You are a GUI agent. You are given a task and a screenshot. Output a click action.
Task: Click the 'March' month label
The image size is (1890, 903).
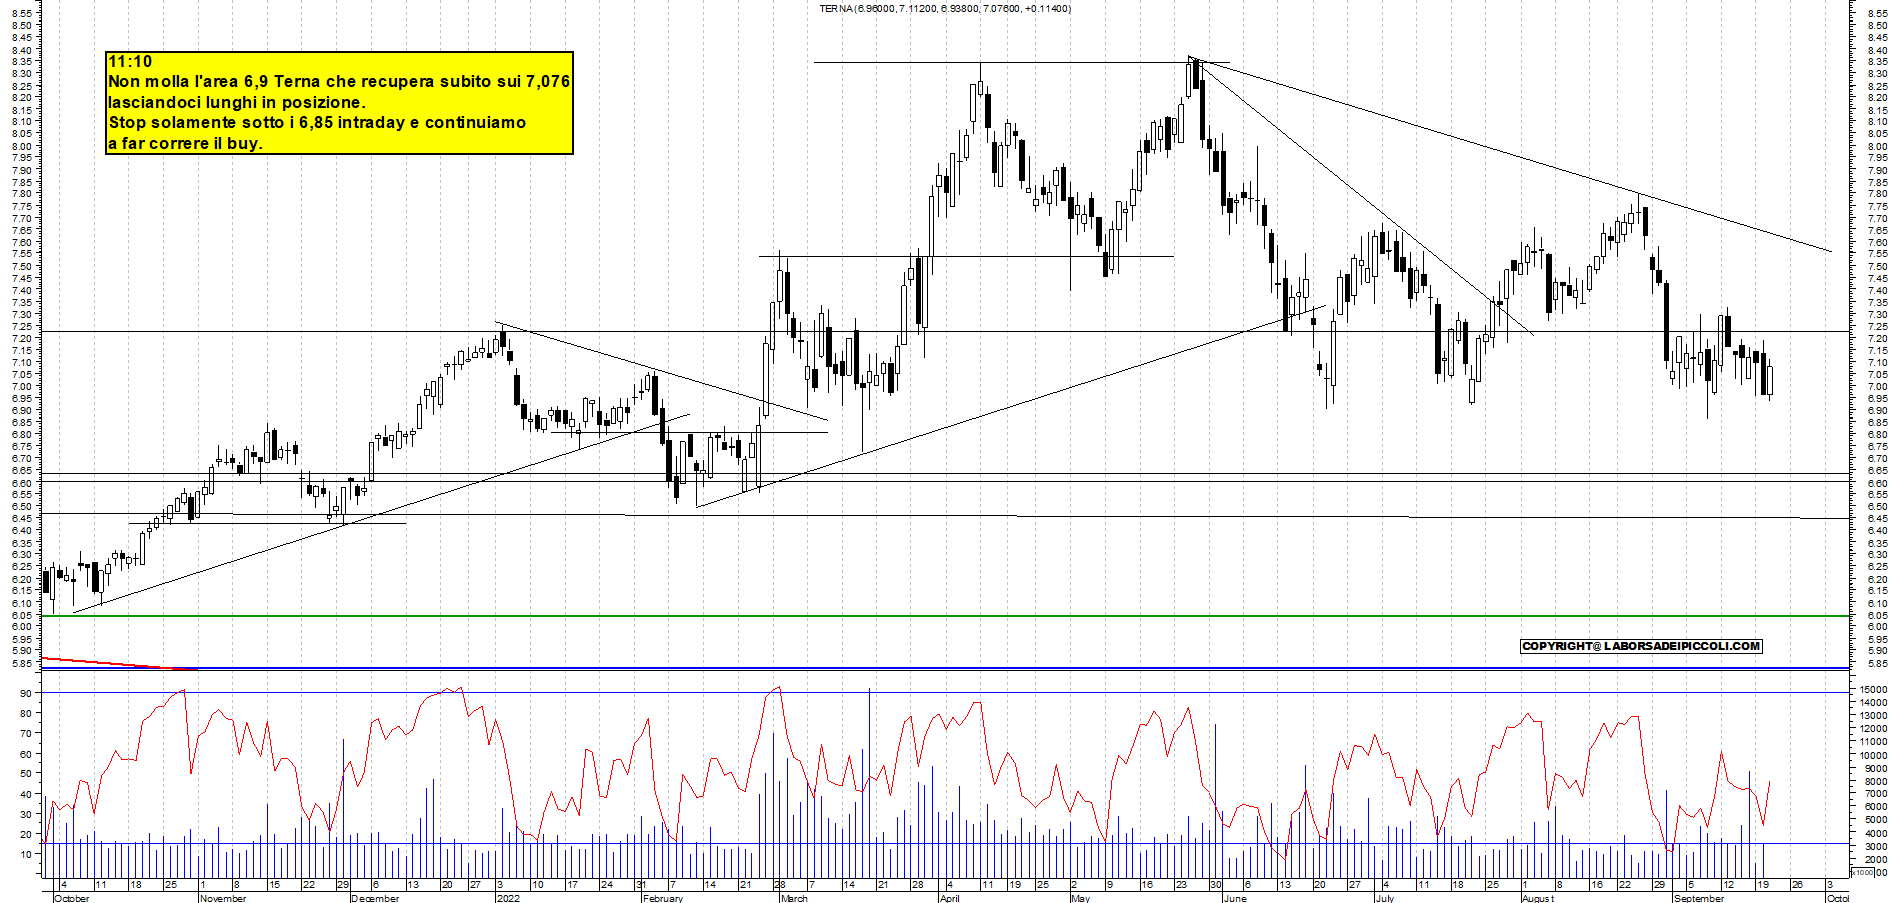tap(794, 898)
